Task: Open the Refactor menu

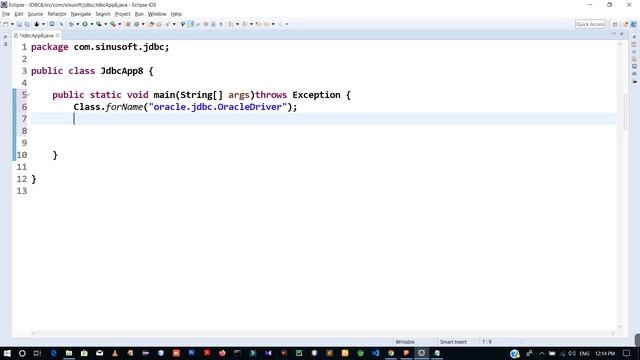Action: [57, 14]
